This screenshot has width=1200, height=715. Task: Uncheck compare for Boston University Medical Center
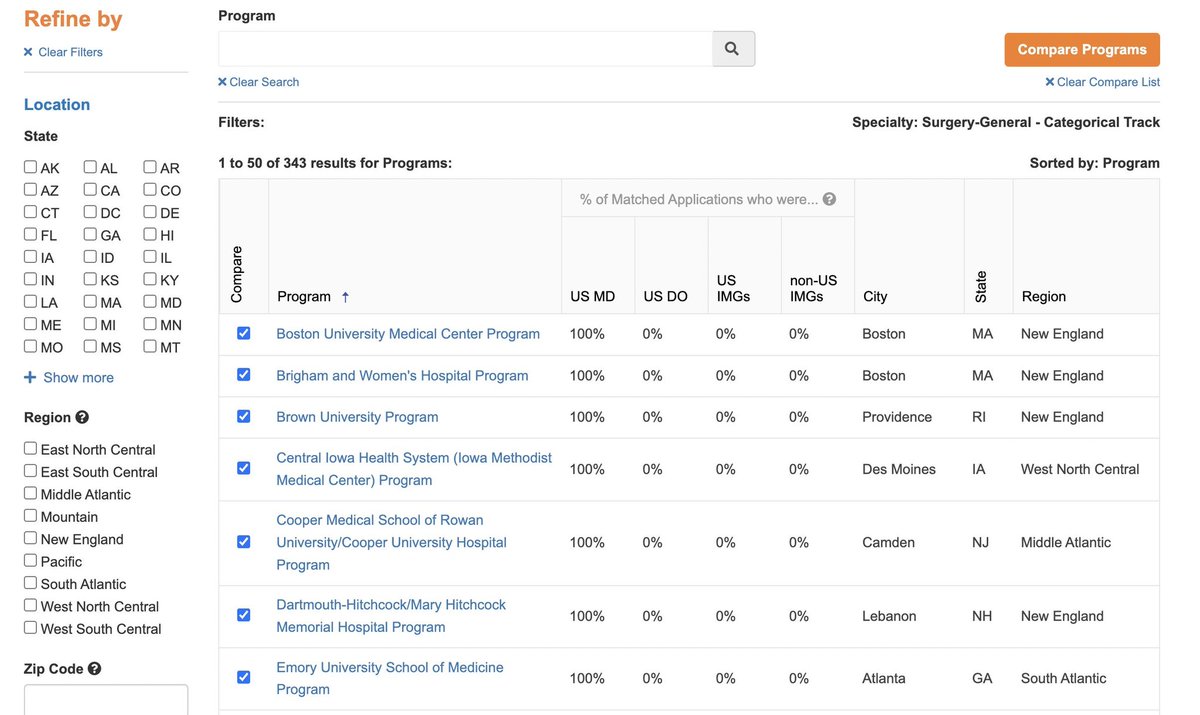coord(244,333)
